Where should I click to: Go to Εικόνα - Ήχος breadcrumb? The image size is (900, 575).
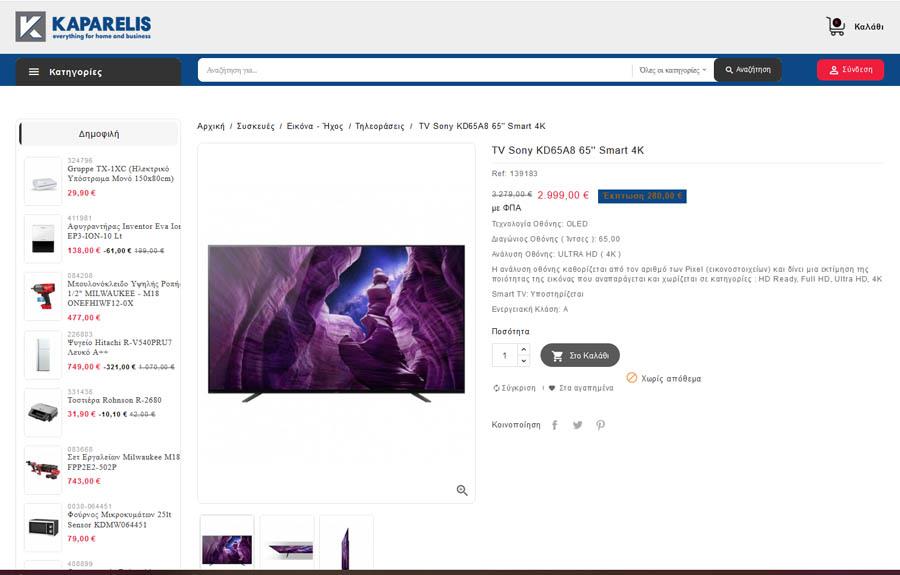(x=315, y=126)
